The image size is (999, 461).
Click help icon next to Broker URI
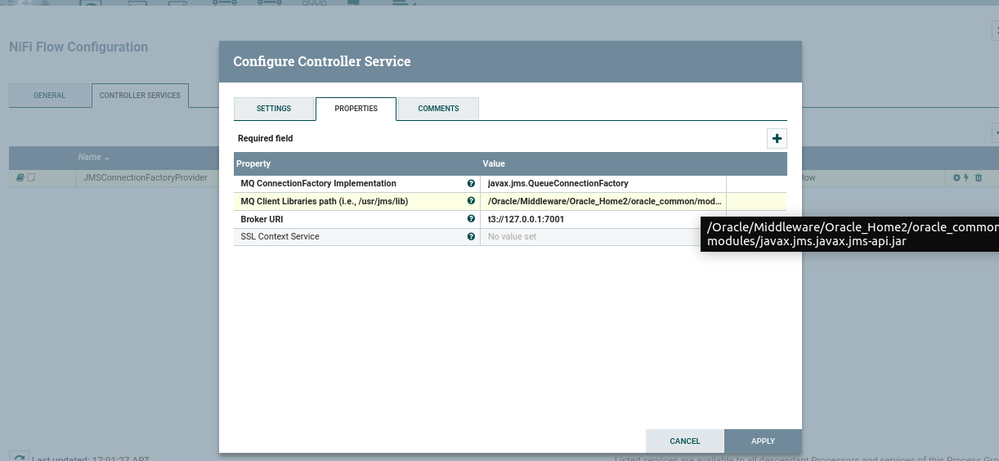[471, 219]
